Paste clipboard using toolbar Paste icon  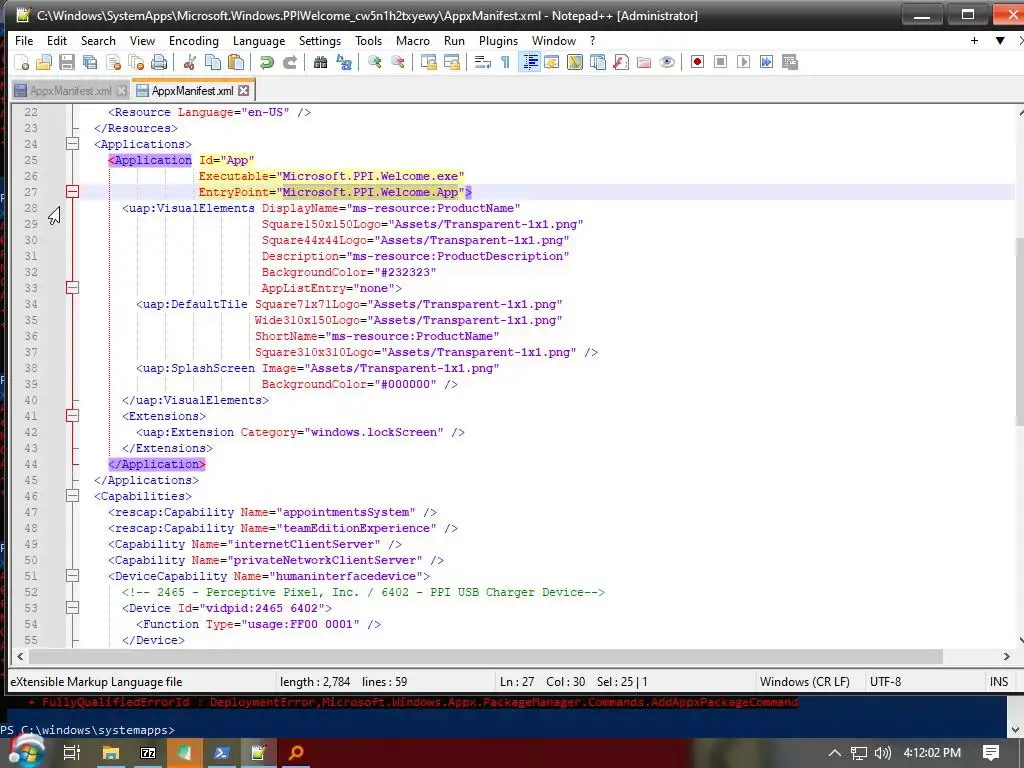(x=236, y=62)
